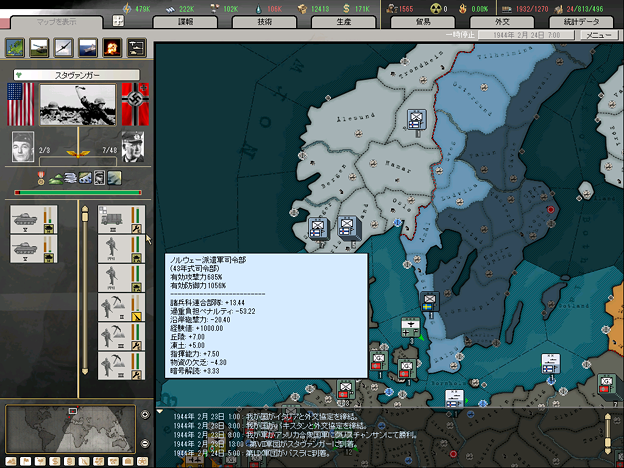Click the weather clouds icon in battle panel
Image resolution: width=624 pixels, height=468 pixels.
(x=71, y=178)
